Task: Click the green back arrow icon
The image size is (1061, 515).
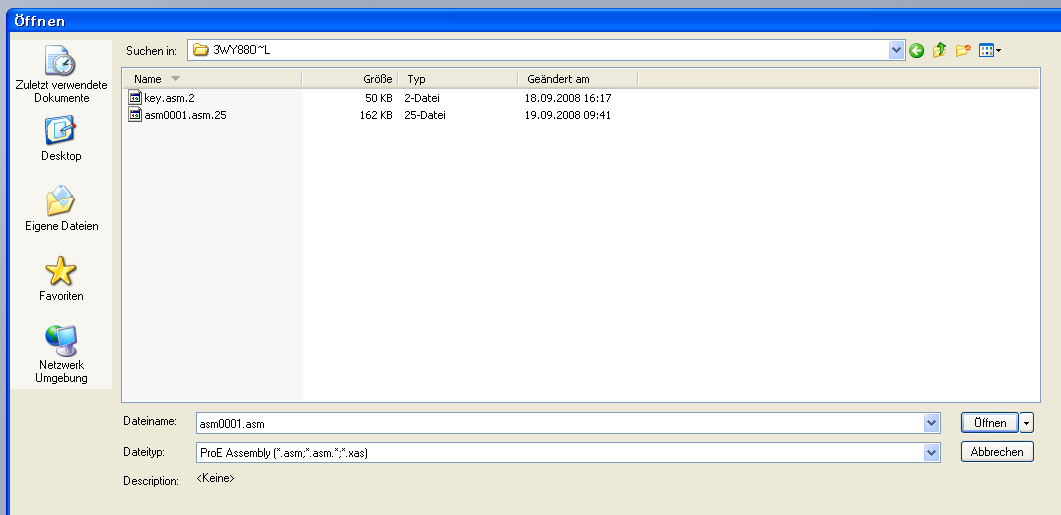Action: tap(916, 50)
